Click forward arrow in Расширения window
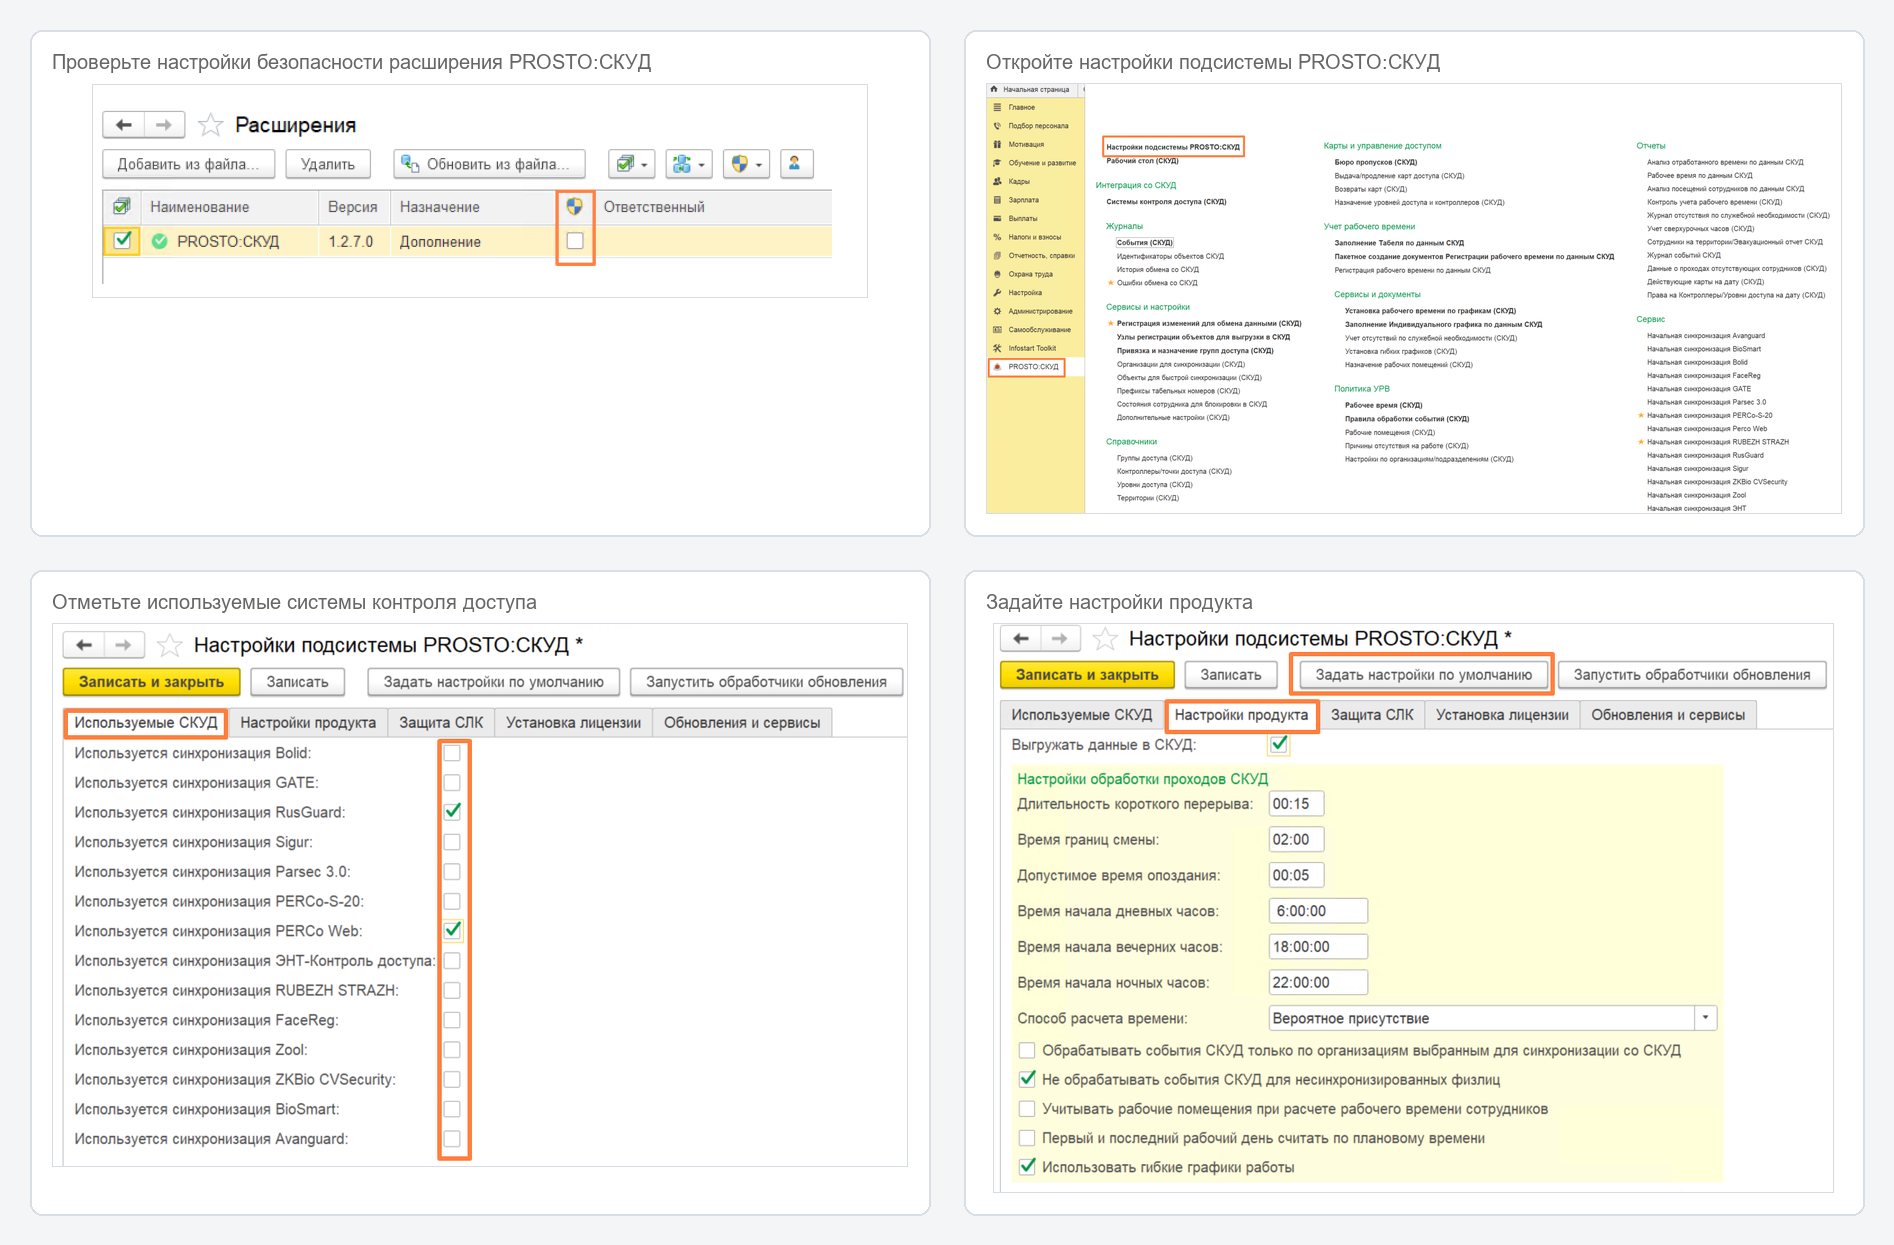Viewport: 1894px width, 1245px height. [x=164, y=125]
